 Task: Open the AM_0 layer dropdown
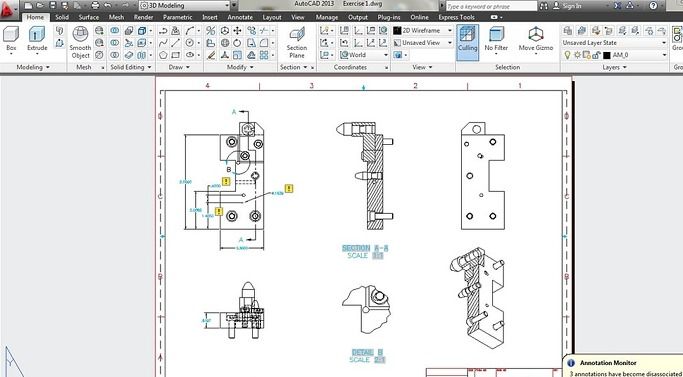point(614,55)
